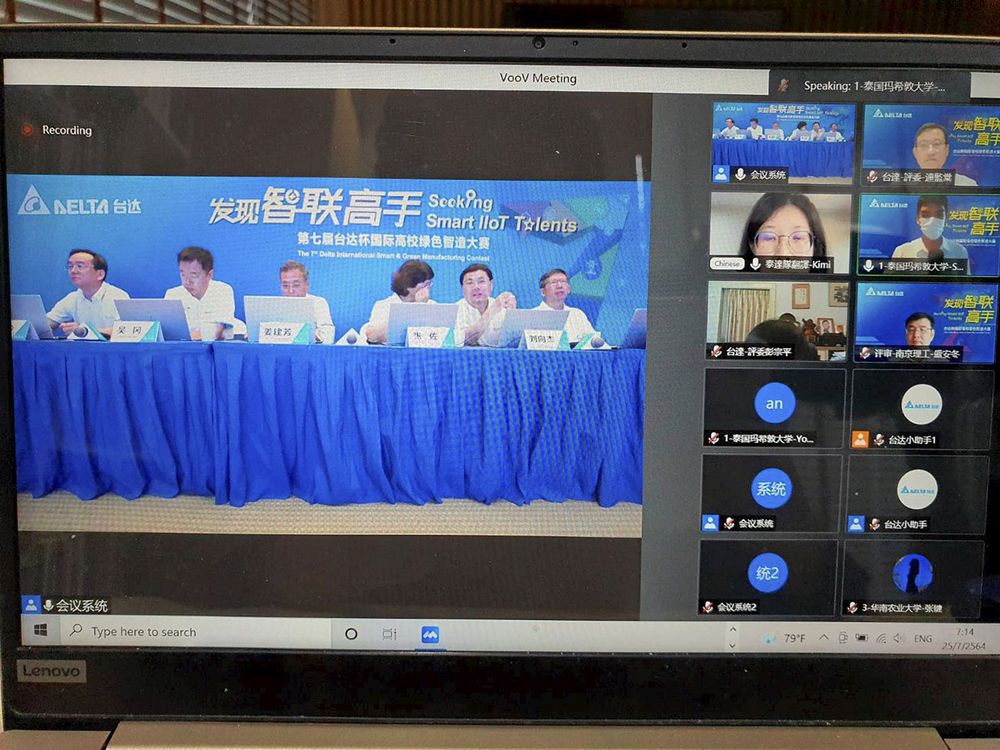Click microphone icon beside main stage 会议系统 label
This screenshot has width=1000, height=750.
pyautogui.click(x=48, y=605)
